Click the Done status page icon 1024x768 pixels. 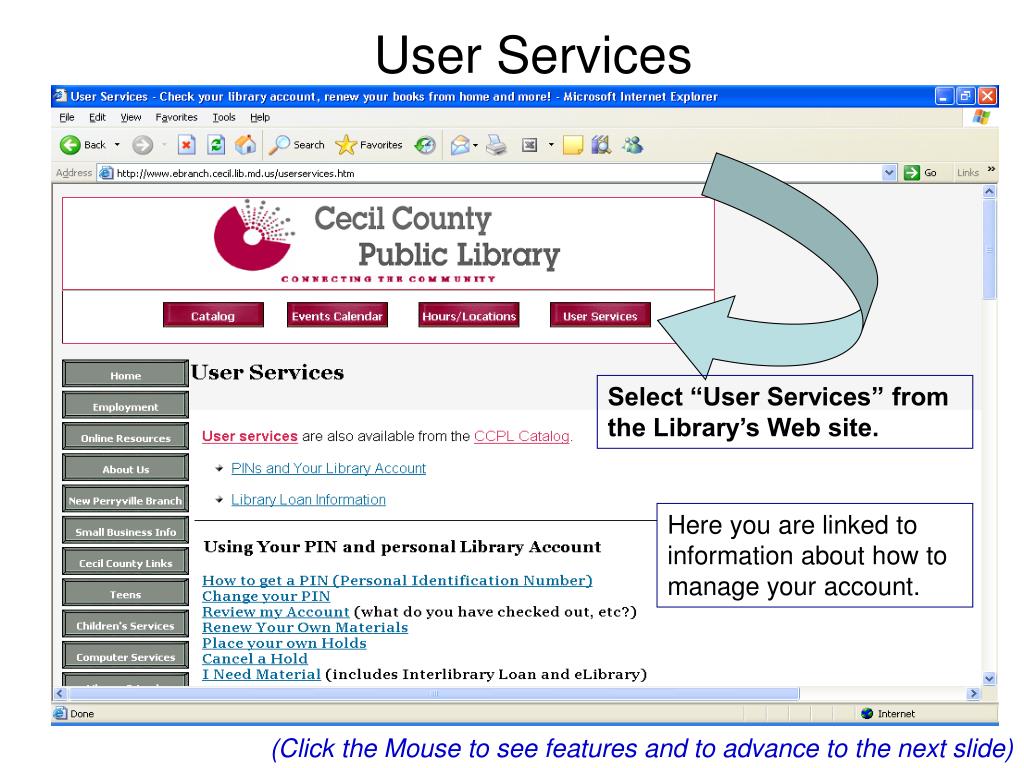point(60,713)
